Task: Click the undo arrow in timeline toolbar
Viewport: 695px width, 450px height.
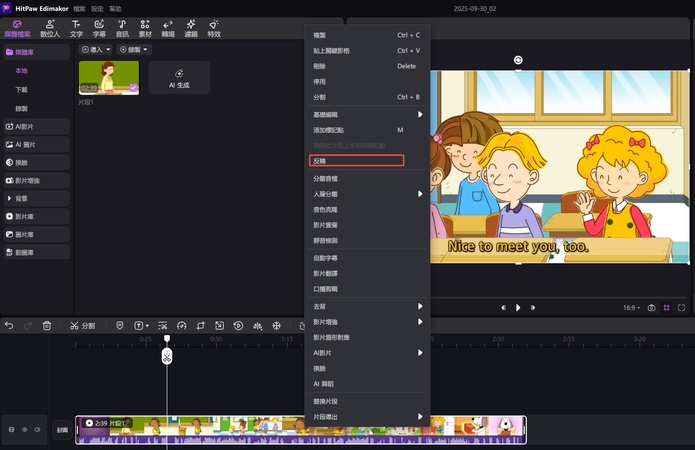Action: pos(10,326)
